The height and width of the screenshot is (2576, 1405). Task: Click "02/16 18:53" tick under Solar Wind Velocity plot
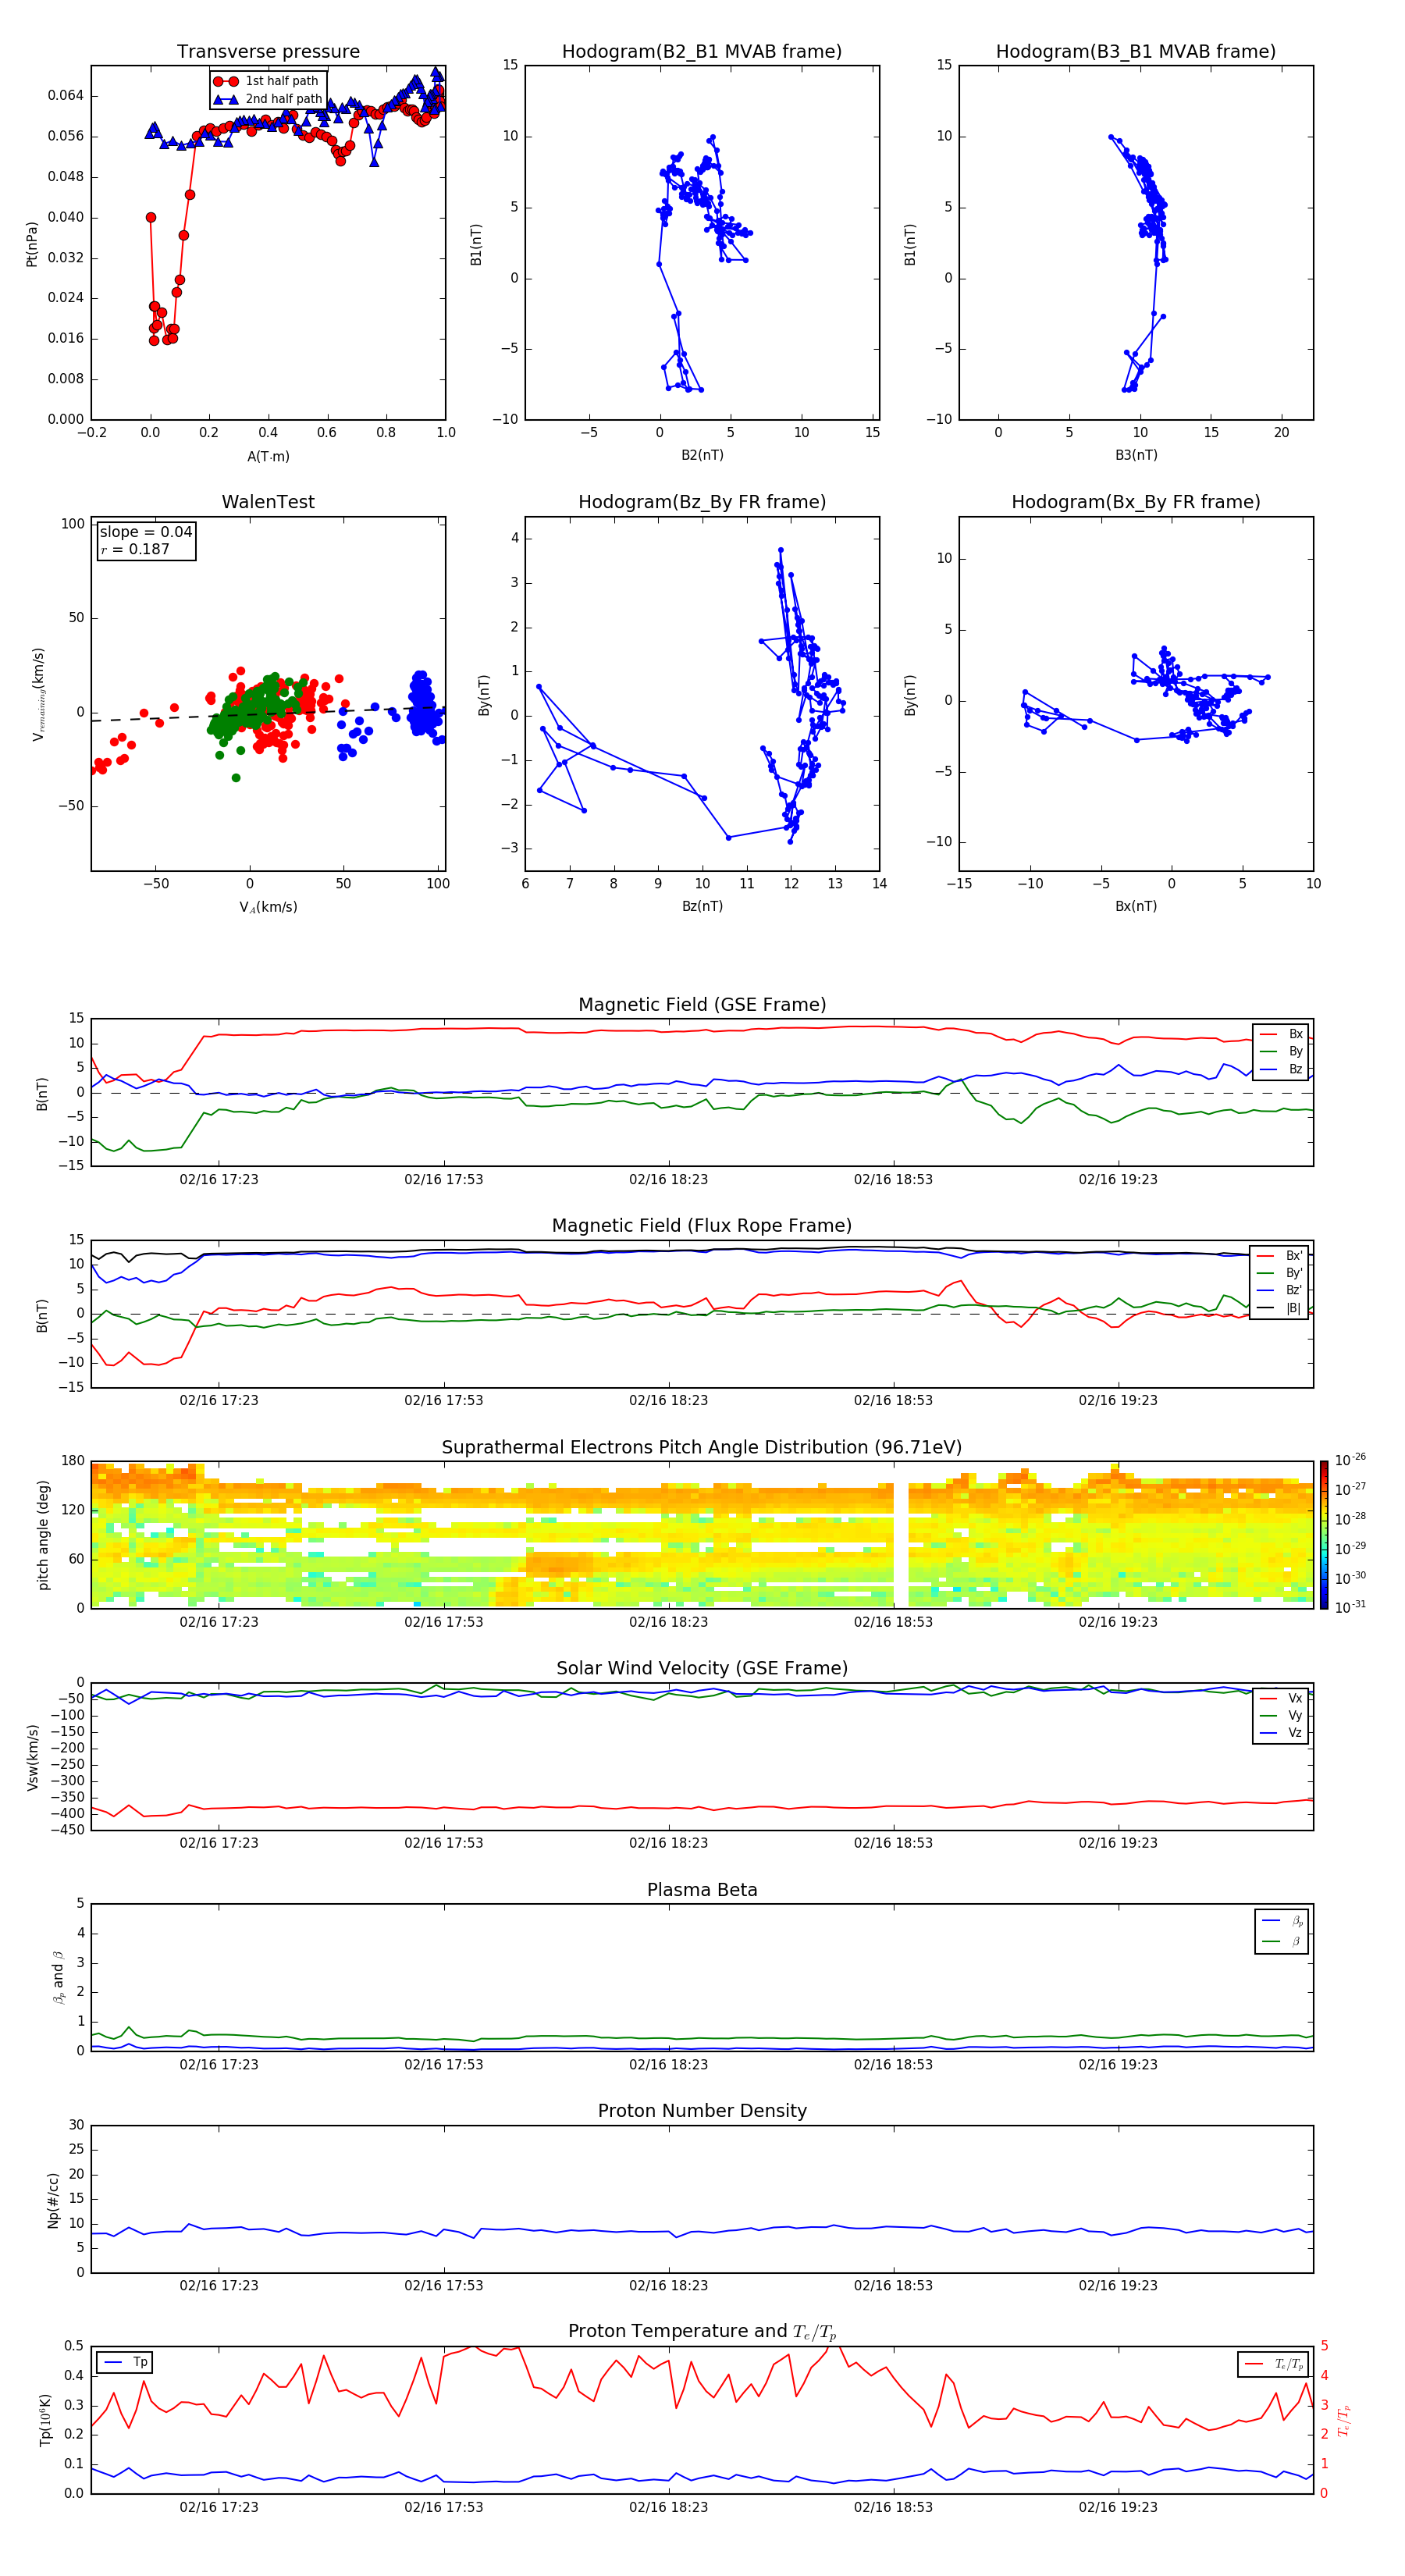click(893, 1842)
